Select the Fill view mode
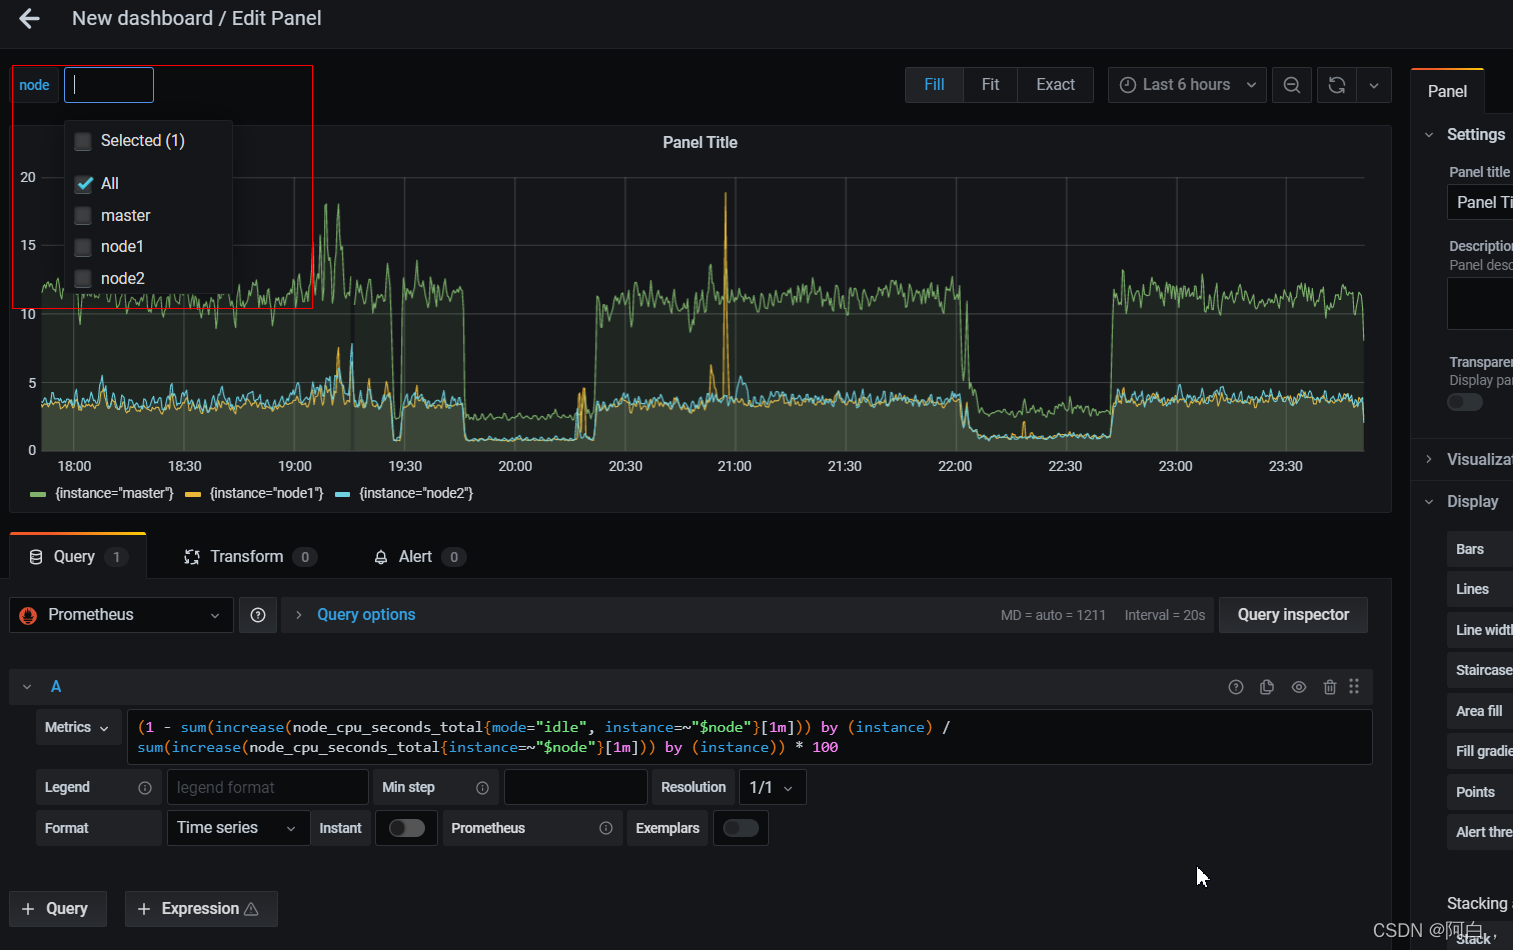The image size is (1513, 950). pos(934,85)
